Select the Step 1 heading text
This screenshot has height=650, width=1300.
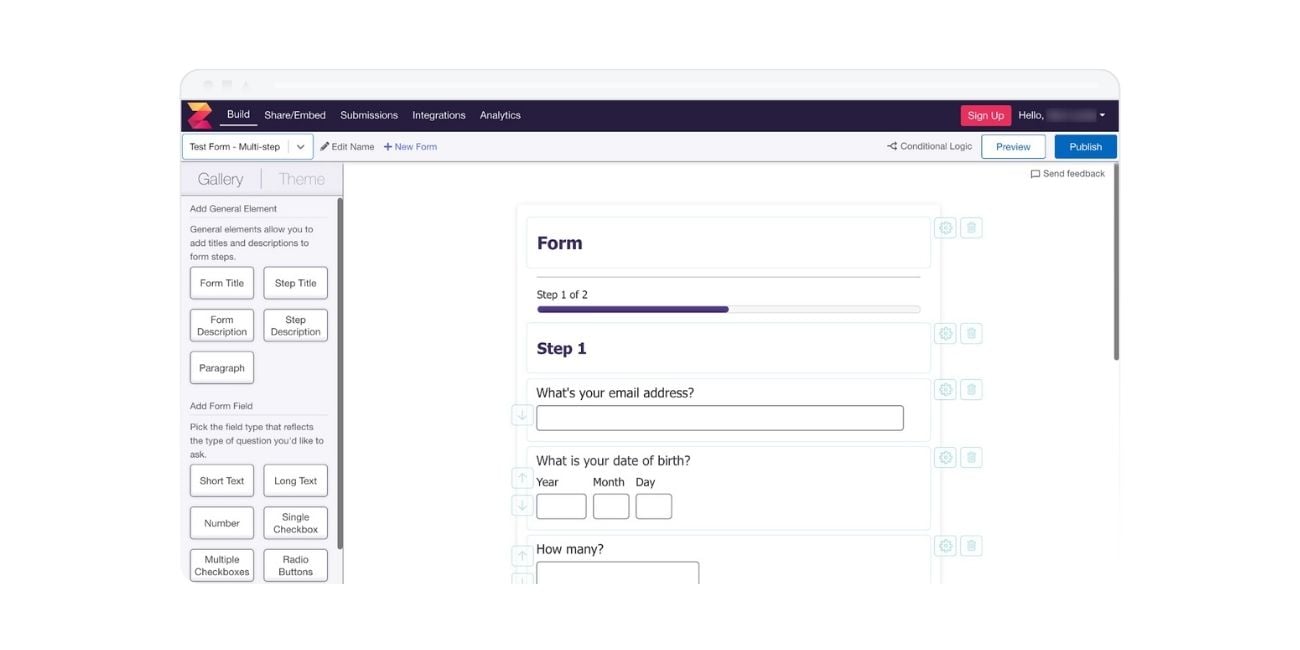(561, 349)
